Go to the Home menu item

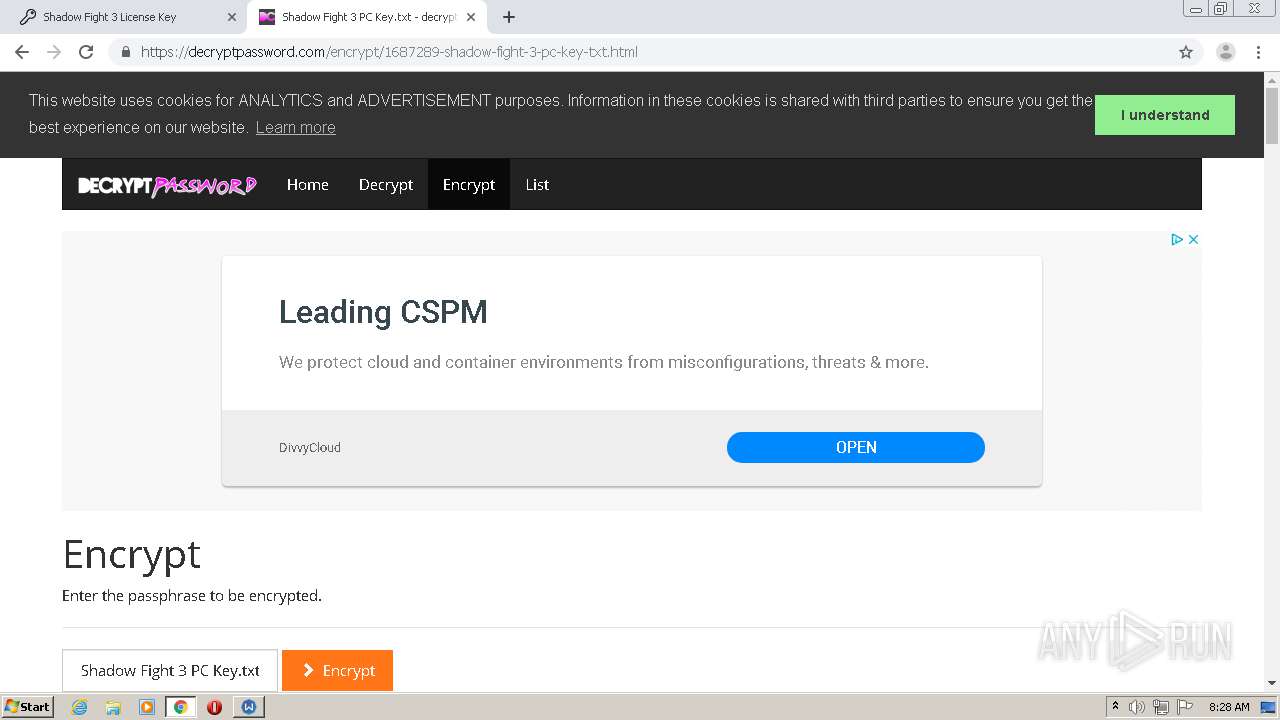click(x=308, y=184)
